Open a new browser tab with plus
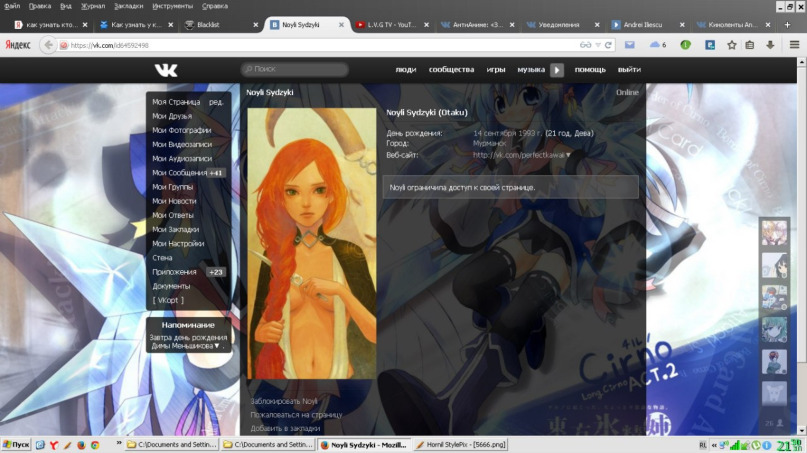 click(787, 24)
